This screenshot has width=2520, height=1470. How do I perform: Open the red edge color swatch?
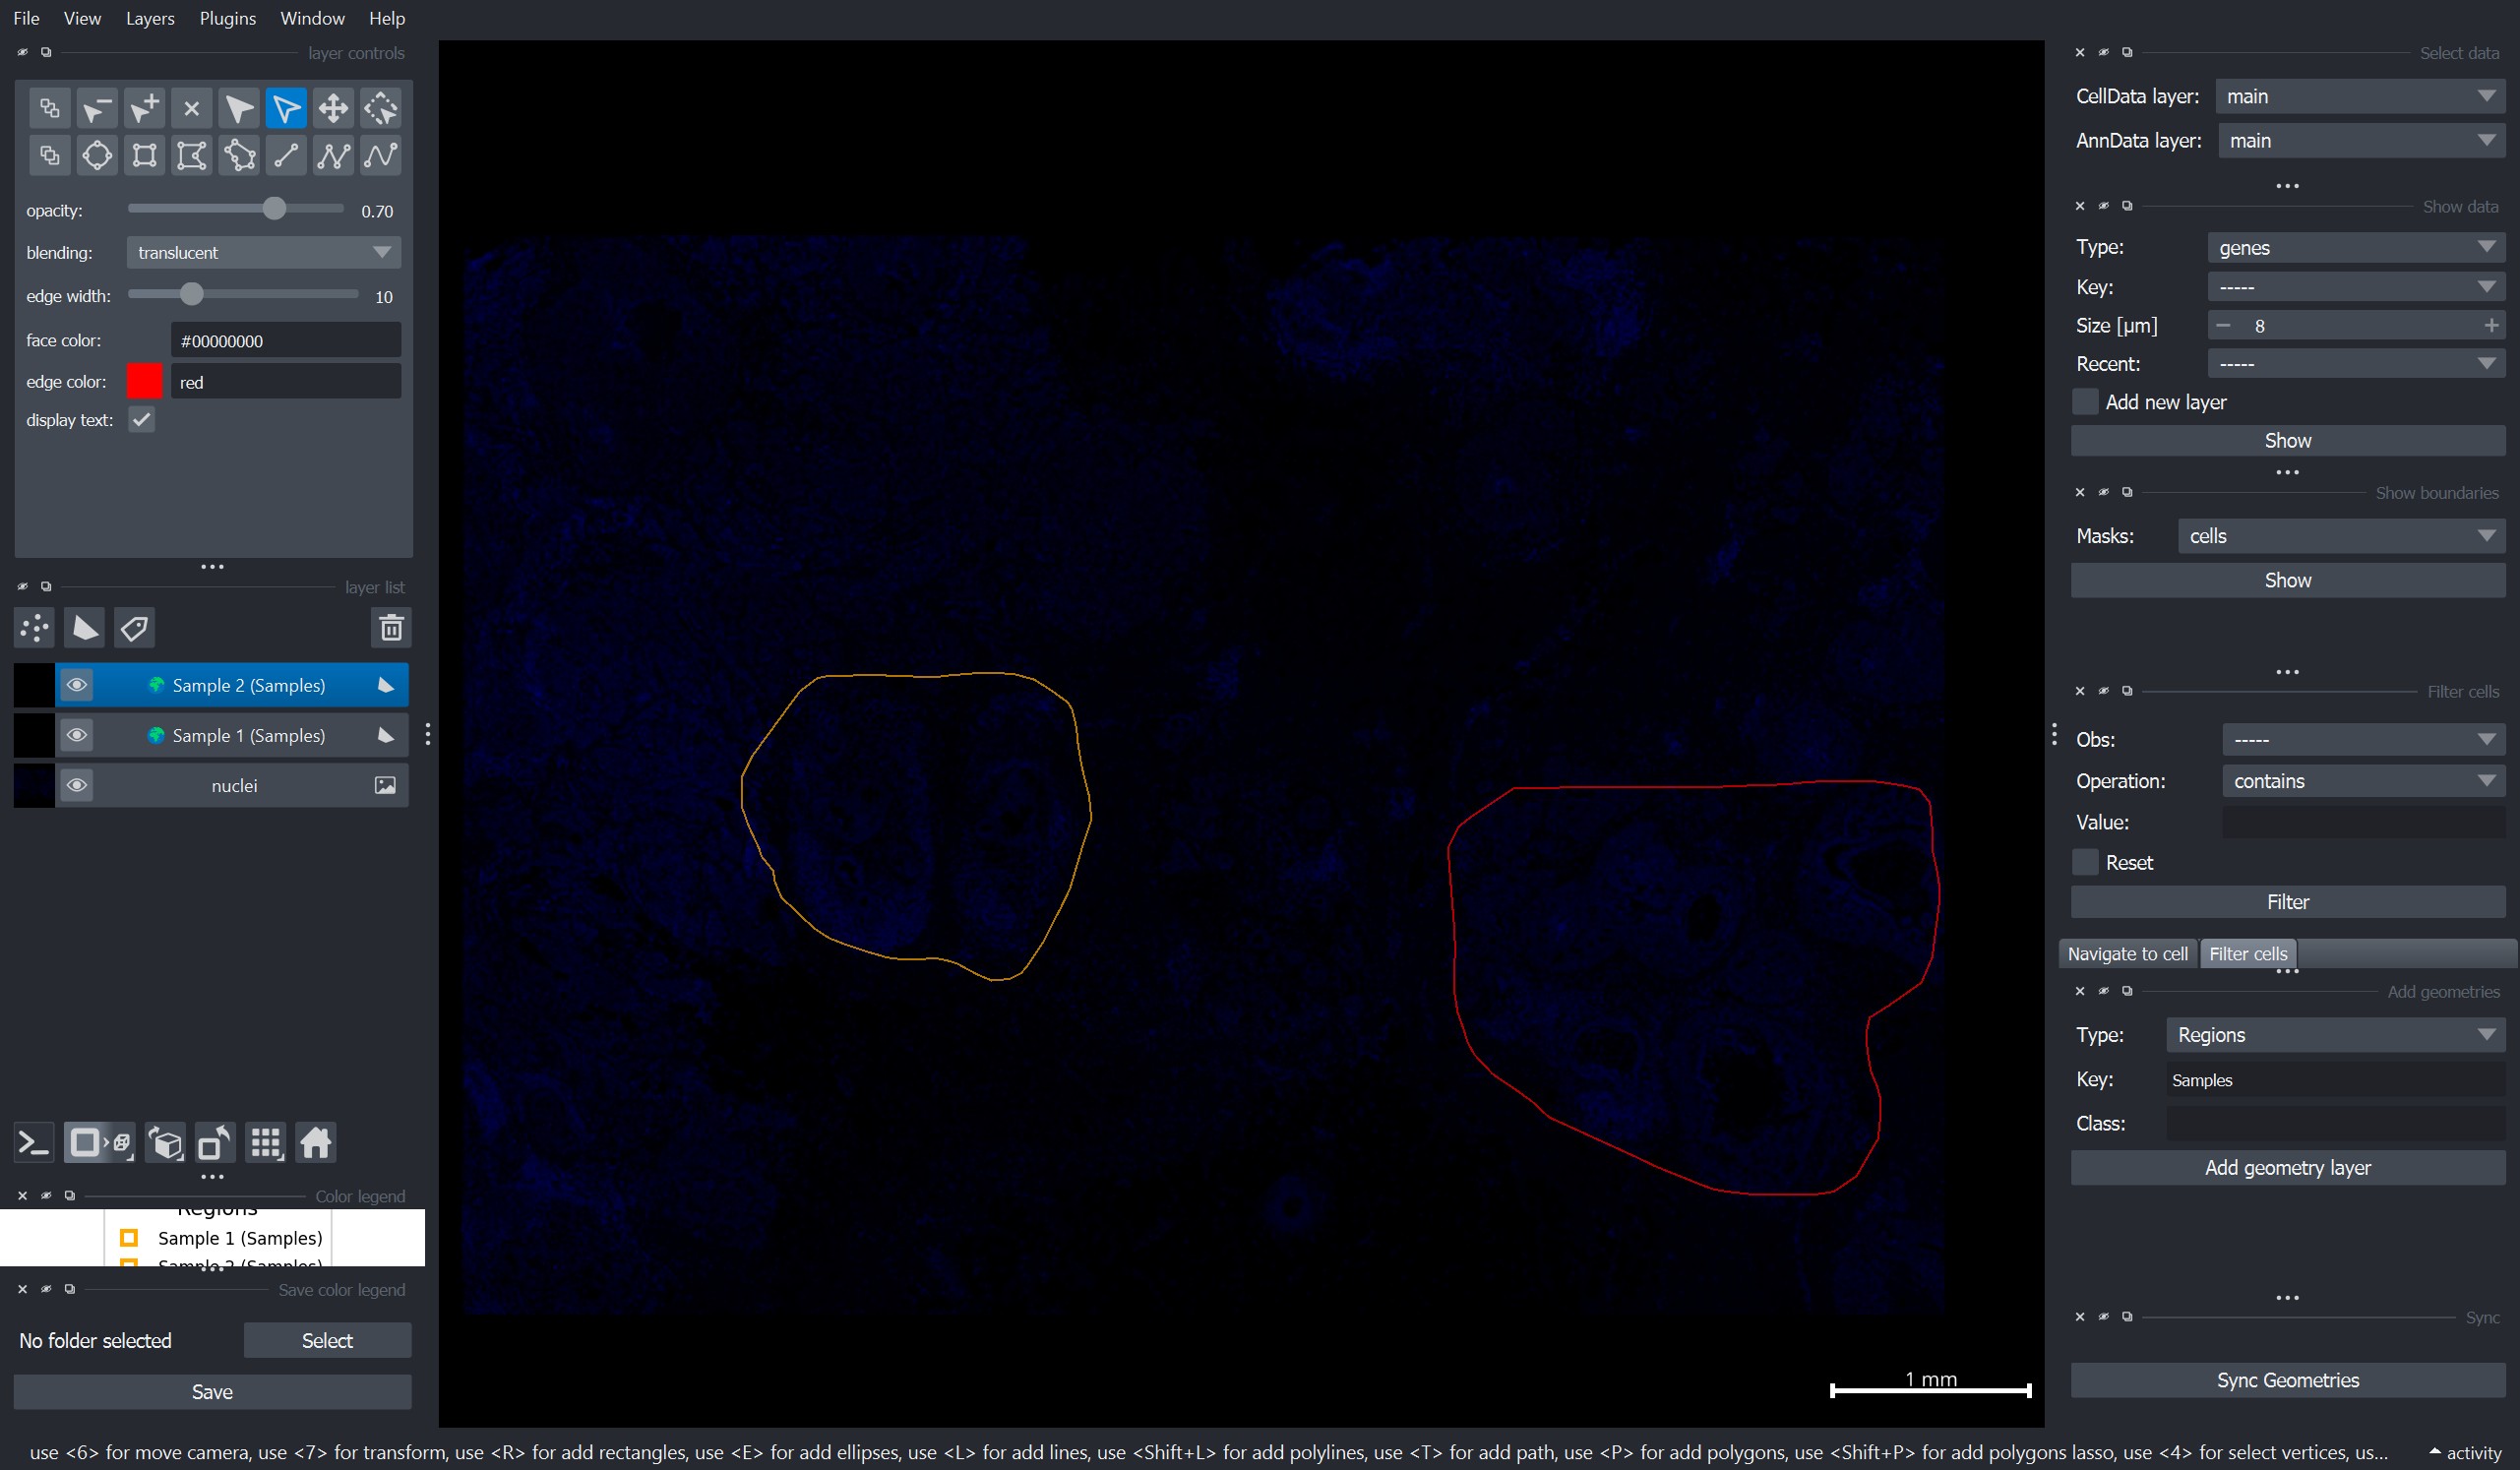pos(144,382)
